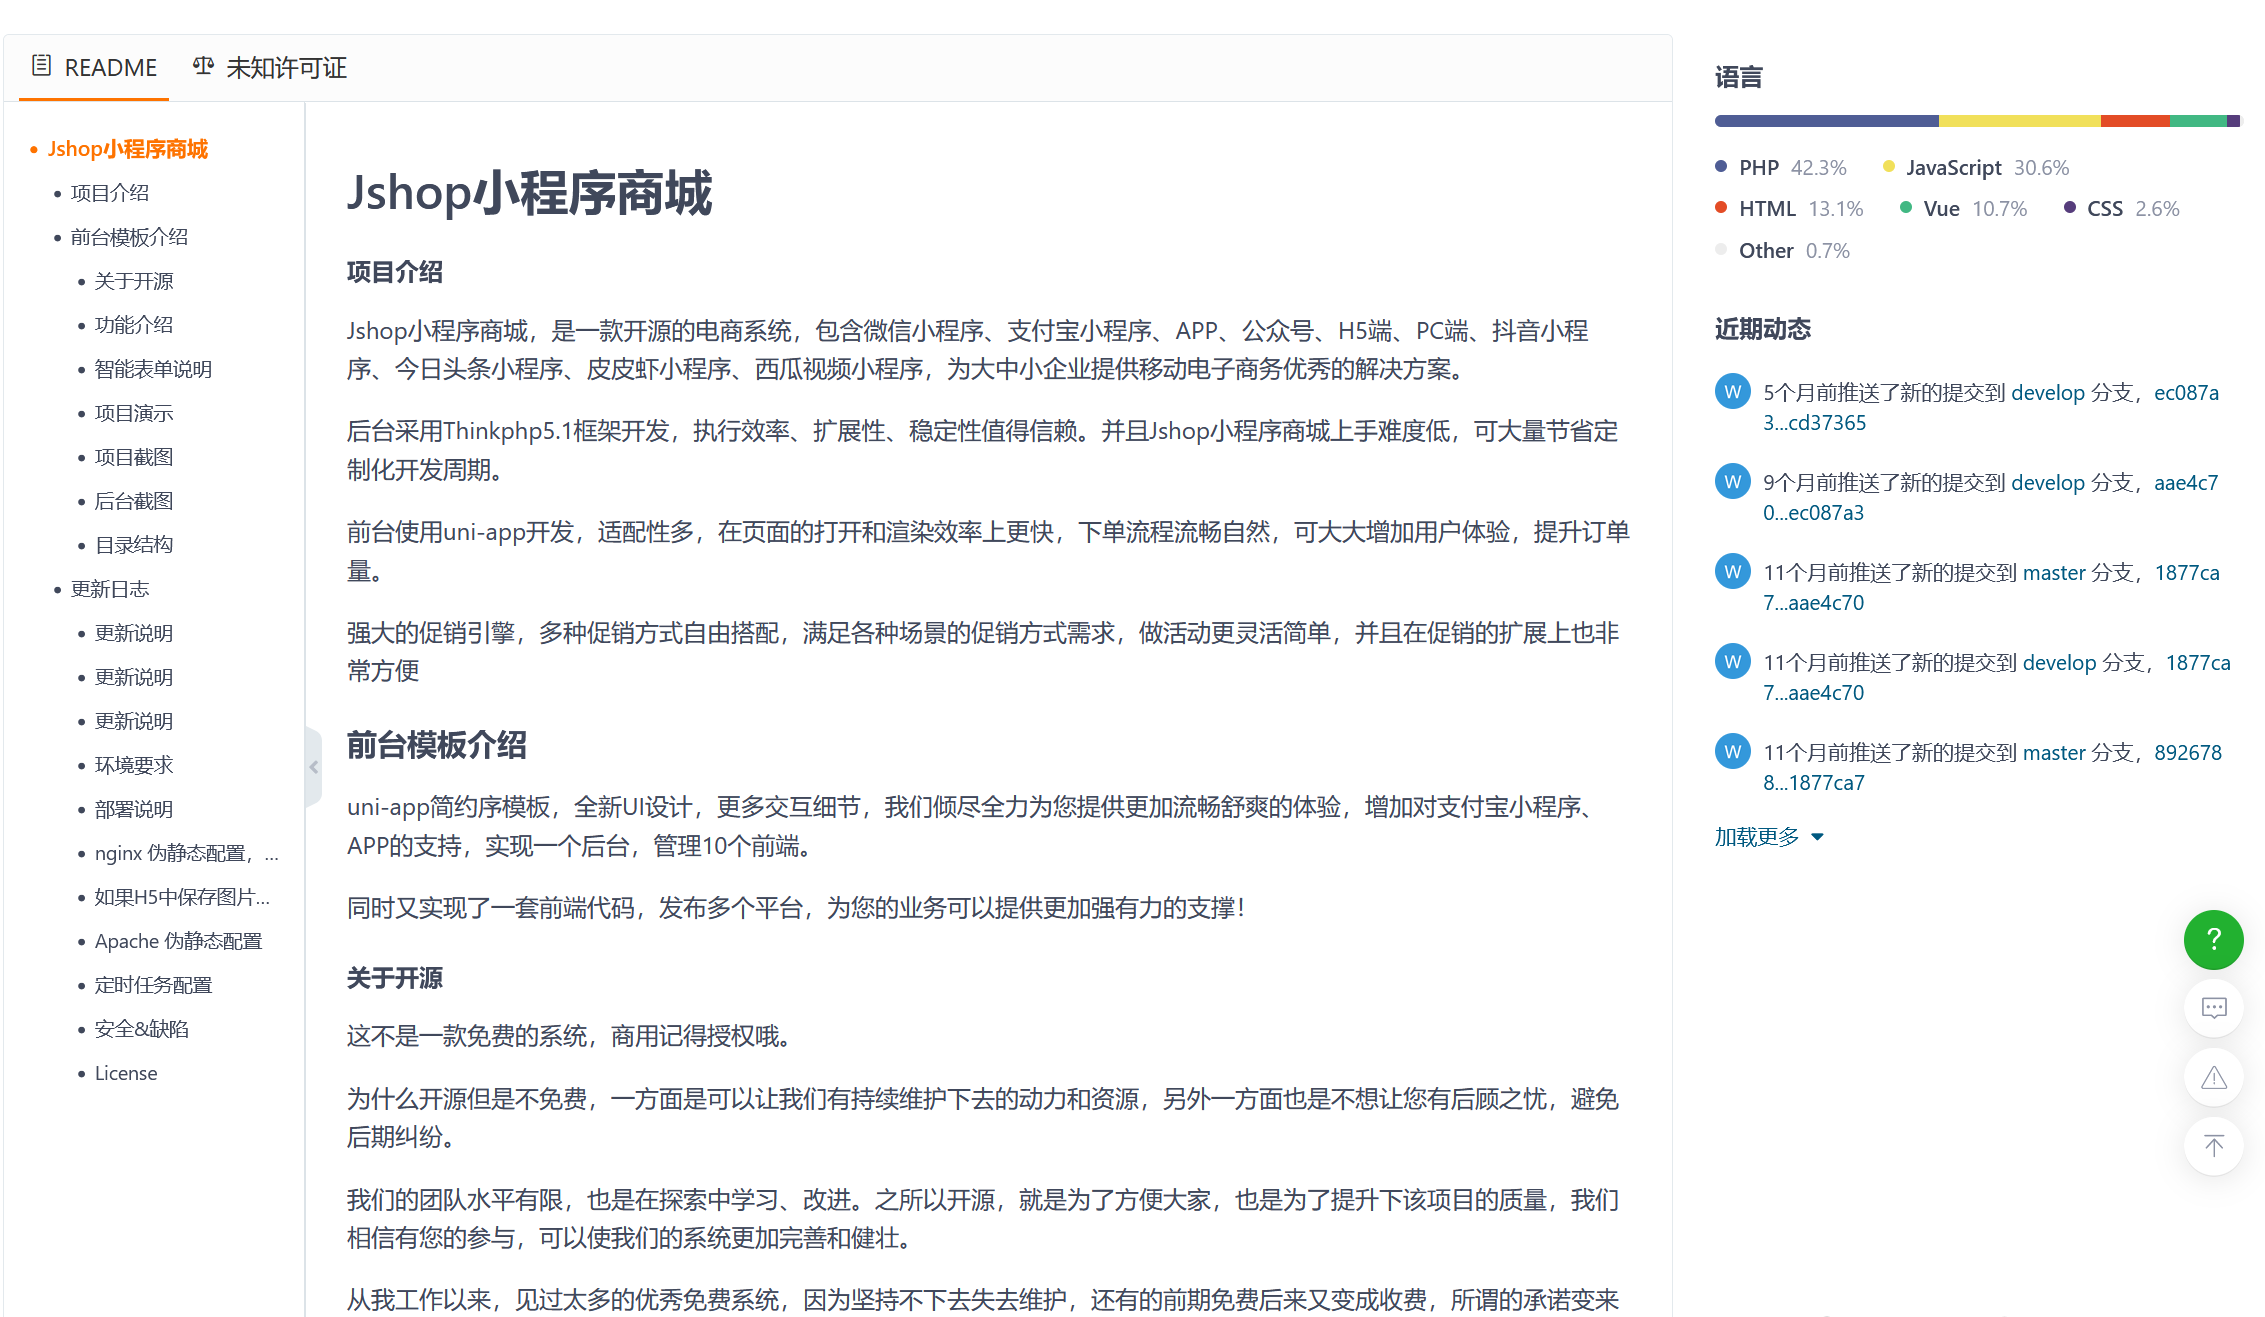This screenshot has height=1317, width=2265.
Task: Expand the 更新日志 section in the outline
Action: 110,589
